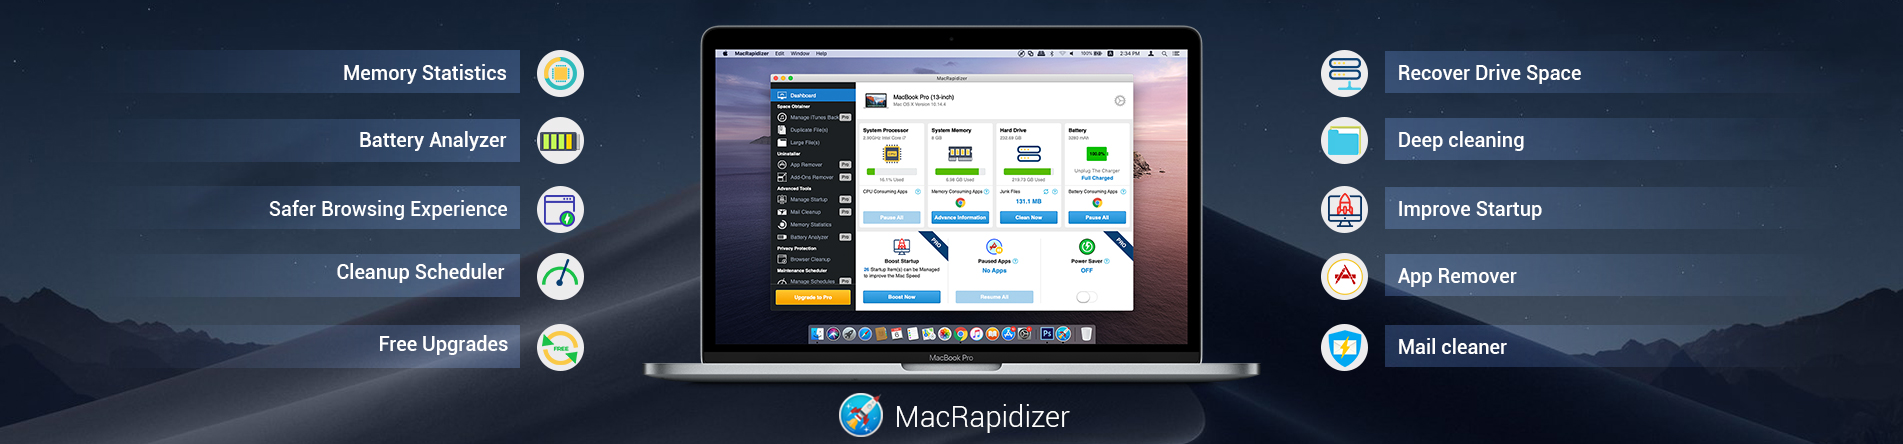Click the help icon next to CPU Consuming Apps
This screenshot has width=1903, height=444.
click(918, 191)
